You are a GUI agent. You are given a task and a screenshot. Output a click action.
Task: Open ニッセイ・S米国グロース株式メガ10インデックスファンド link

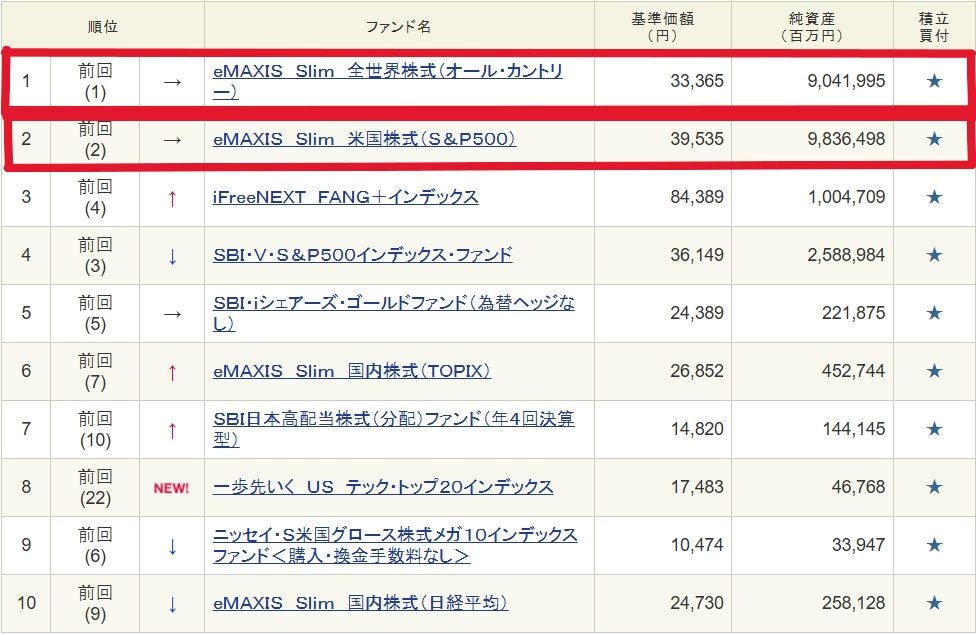tap(394, 535)
